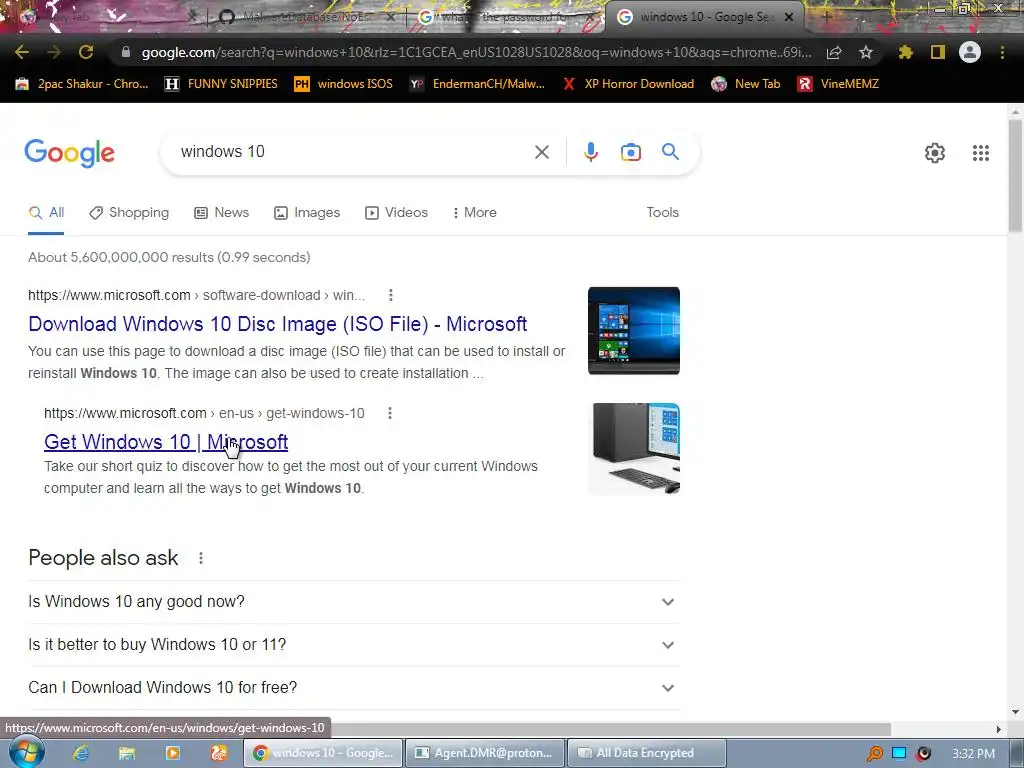Click the share page icon in address bar

click(833, 52)
